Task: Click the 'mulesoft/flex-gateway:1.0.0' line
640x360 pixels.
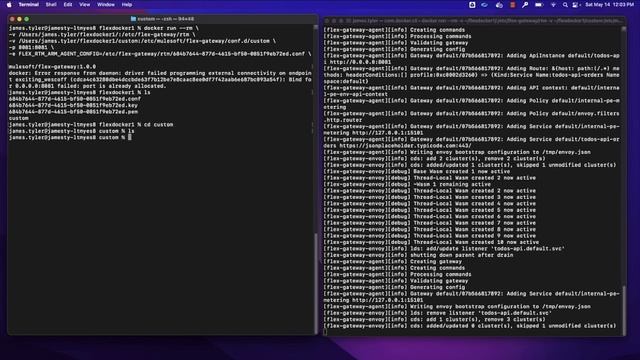Action: coord(52,67)
